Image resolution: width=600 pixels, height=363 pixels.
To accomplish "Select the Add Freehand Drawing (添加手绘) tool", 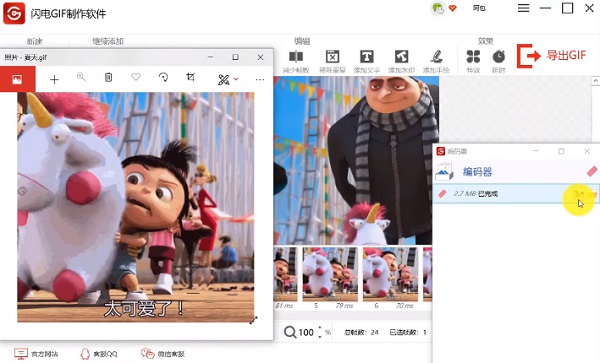I will [436, 62].
